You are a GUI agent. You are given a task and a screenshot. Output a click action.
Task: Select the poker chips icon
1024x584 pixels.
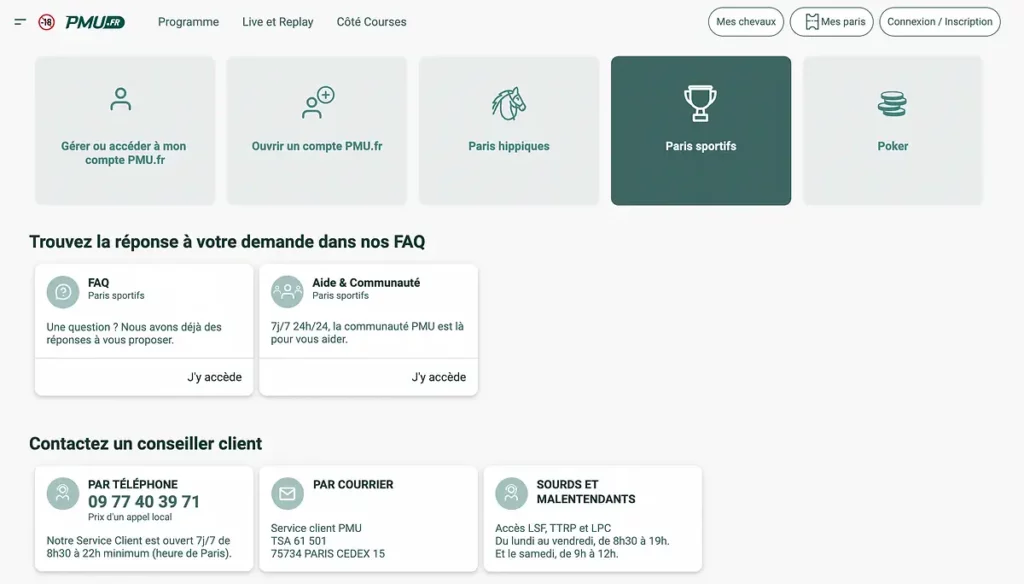892,102
